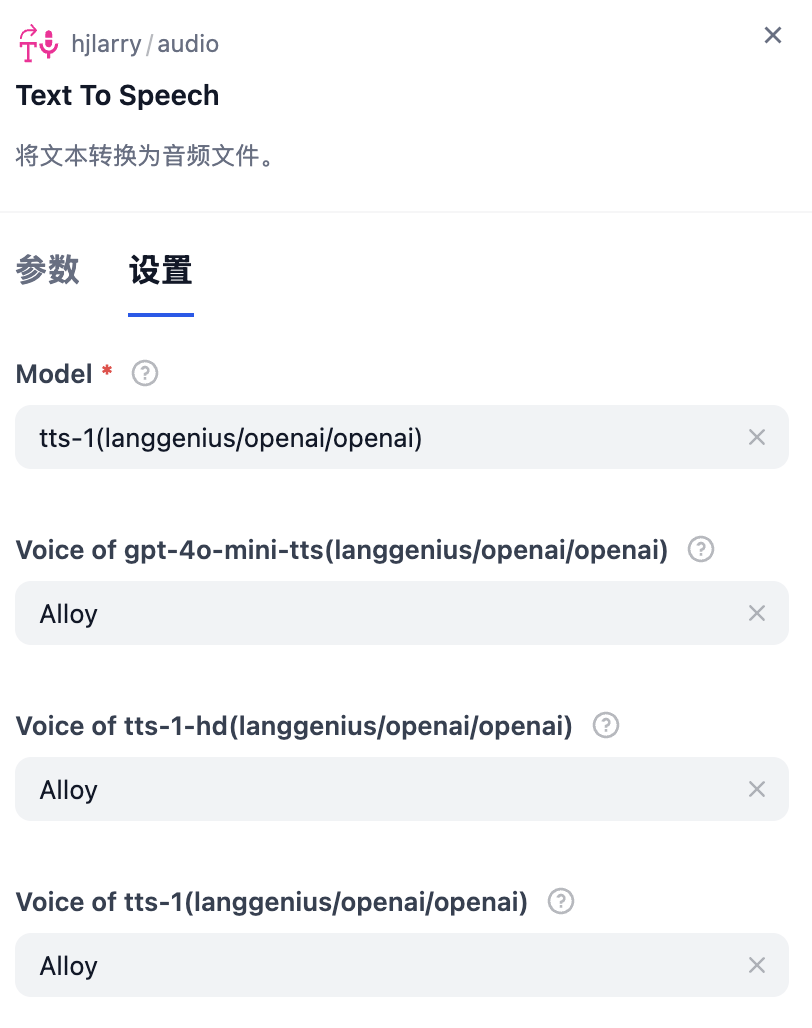Viewport: 812px width, 1028px height.
Task: Open the voice dropdown for tts-1
Action: click(x=380, y=965)
